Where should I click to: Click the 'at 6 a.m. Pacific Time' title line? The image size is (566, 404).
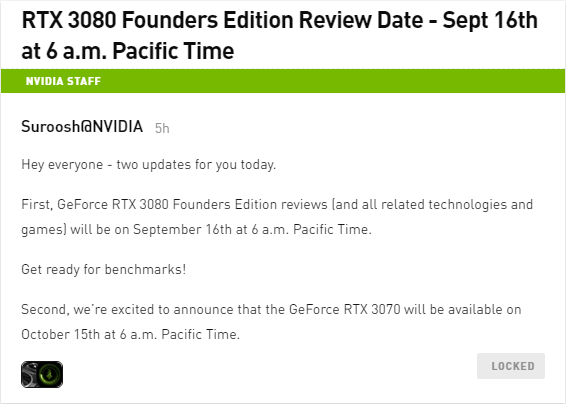[128, 51]
